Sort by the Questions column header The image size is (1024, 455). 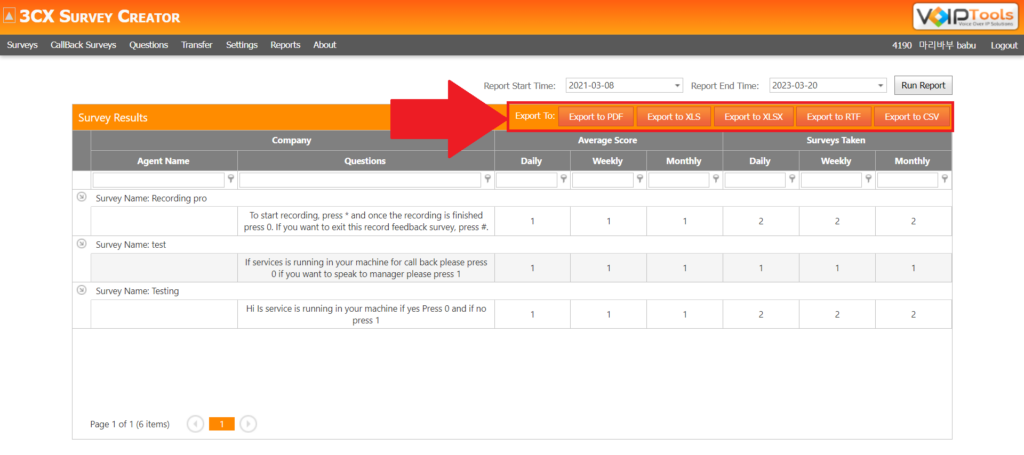(x=366, y=161)
